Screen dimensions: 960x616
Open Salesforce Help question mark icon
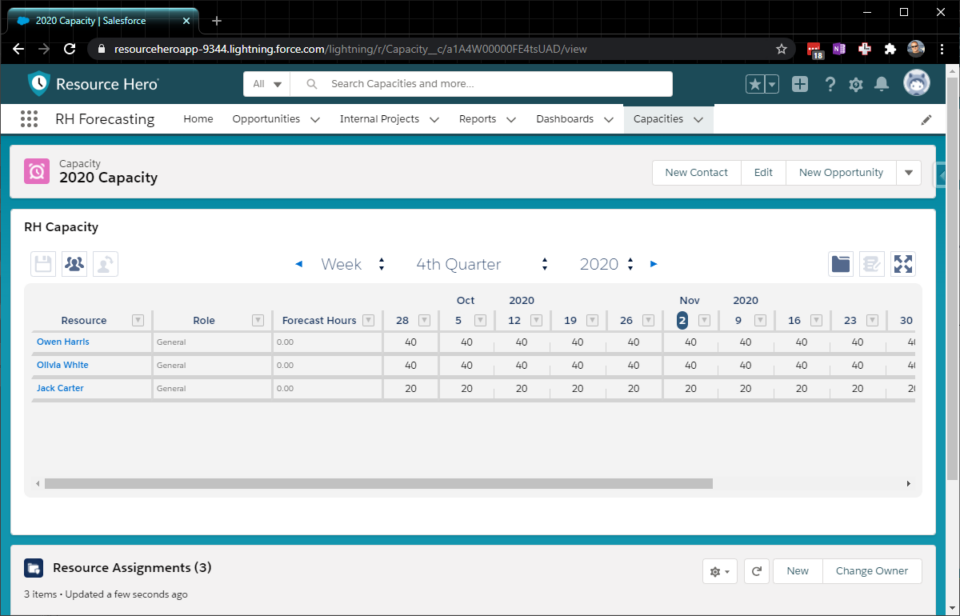click(x=830, y=85)
